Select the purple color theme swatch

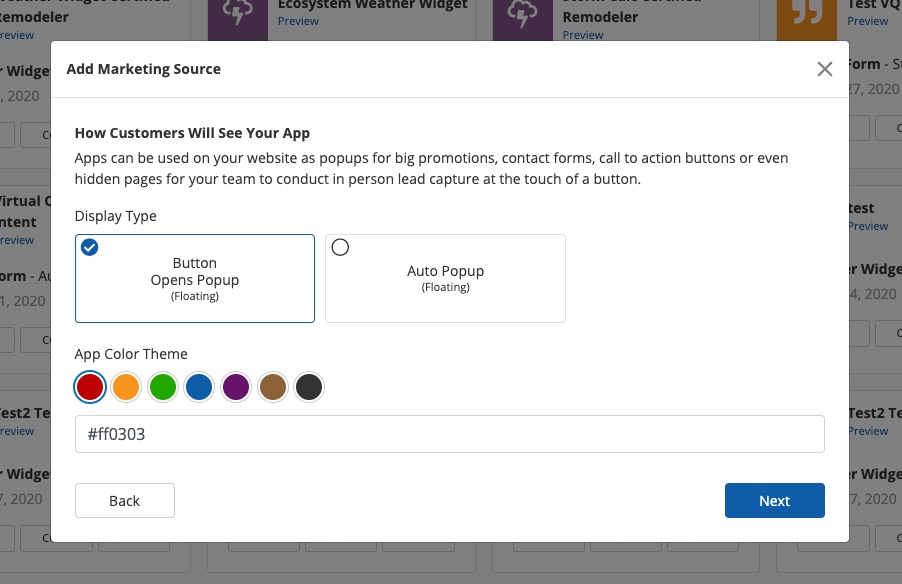(236, 387)
